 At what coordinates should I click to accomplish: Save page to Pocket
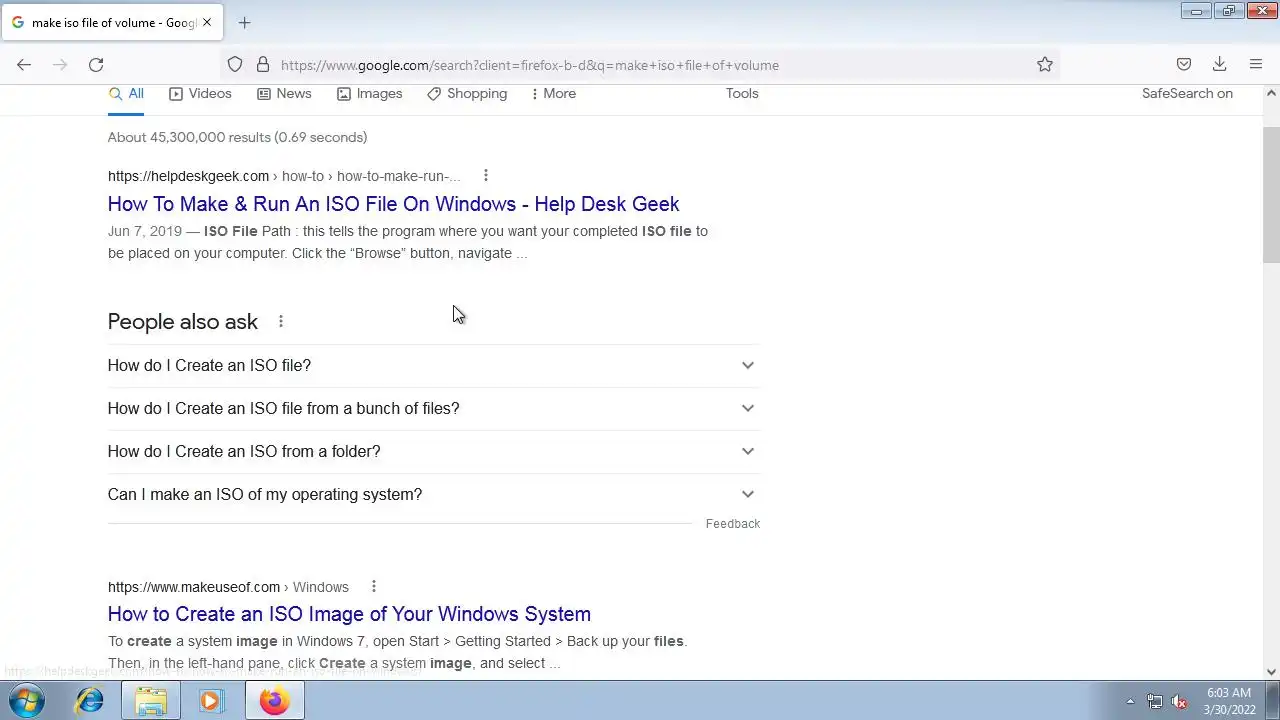(x=1184, y=65)
